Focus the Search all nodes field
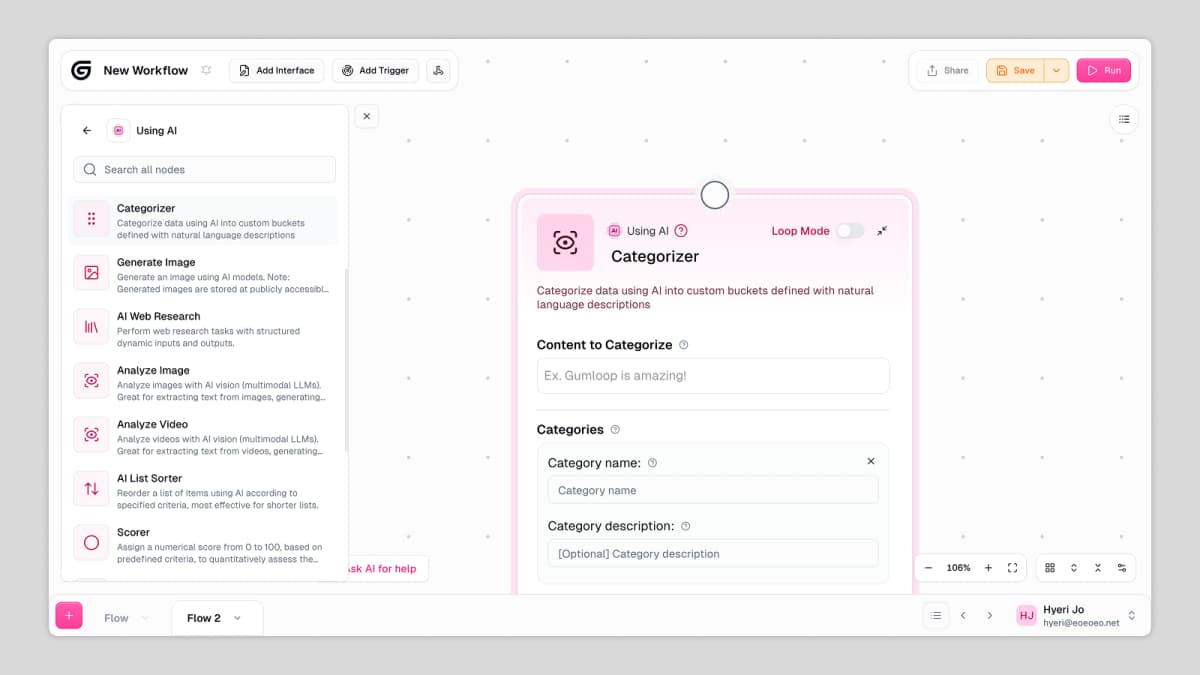Image resolution: width=1200 pixels, height=675 pixels. (204, 169)
